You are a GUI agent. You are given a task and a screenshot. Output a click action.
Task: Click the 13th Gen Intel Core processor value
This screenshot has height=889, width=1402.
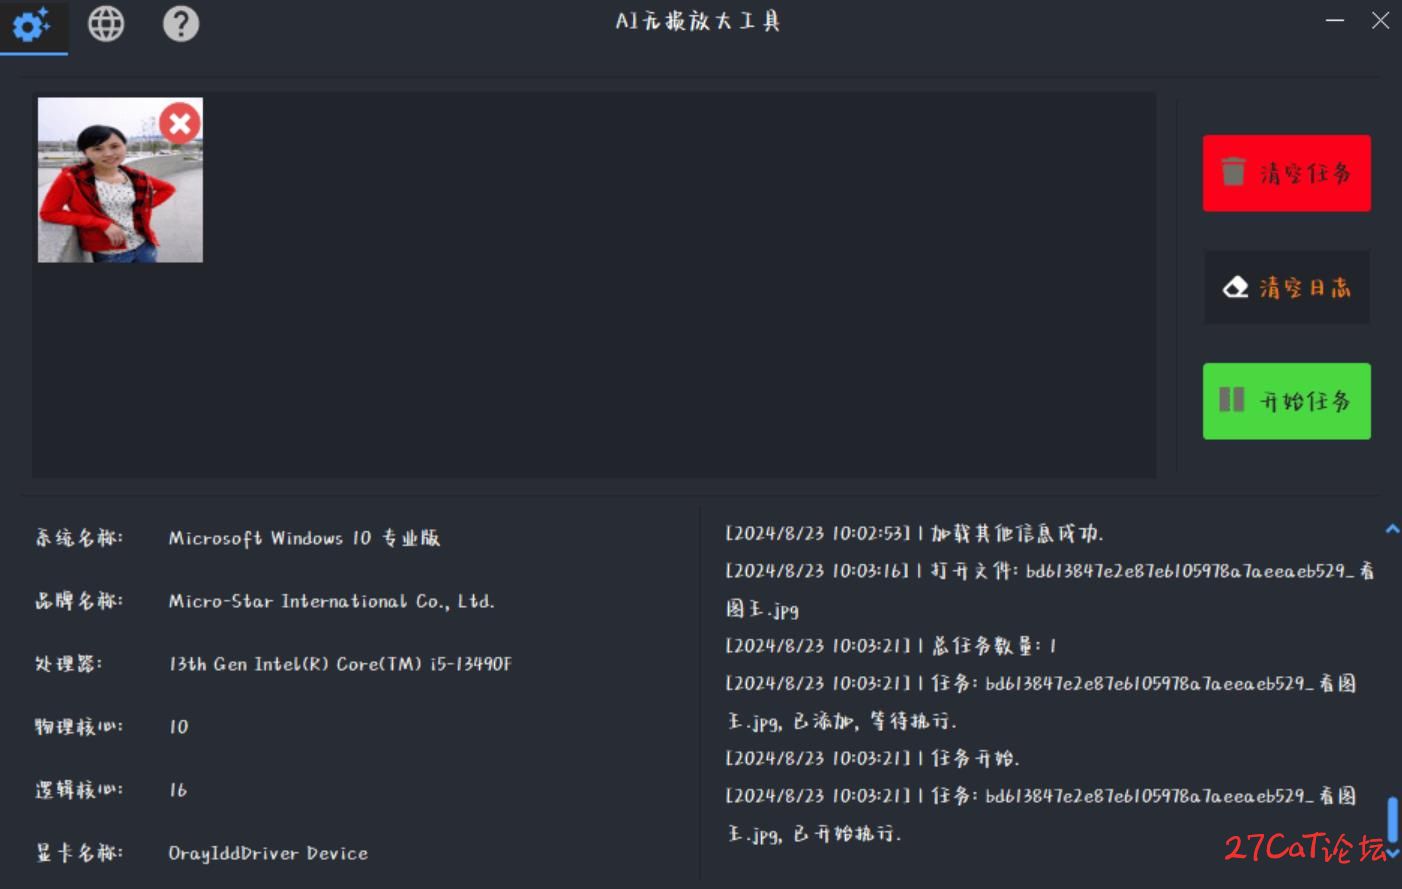point(340,664)
